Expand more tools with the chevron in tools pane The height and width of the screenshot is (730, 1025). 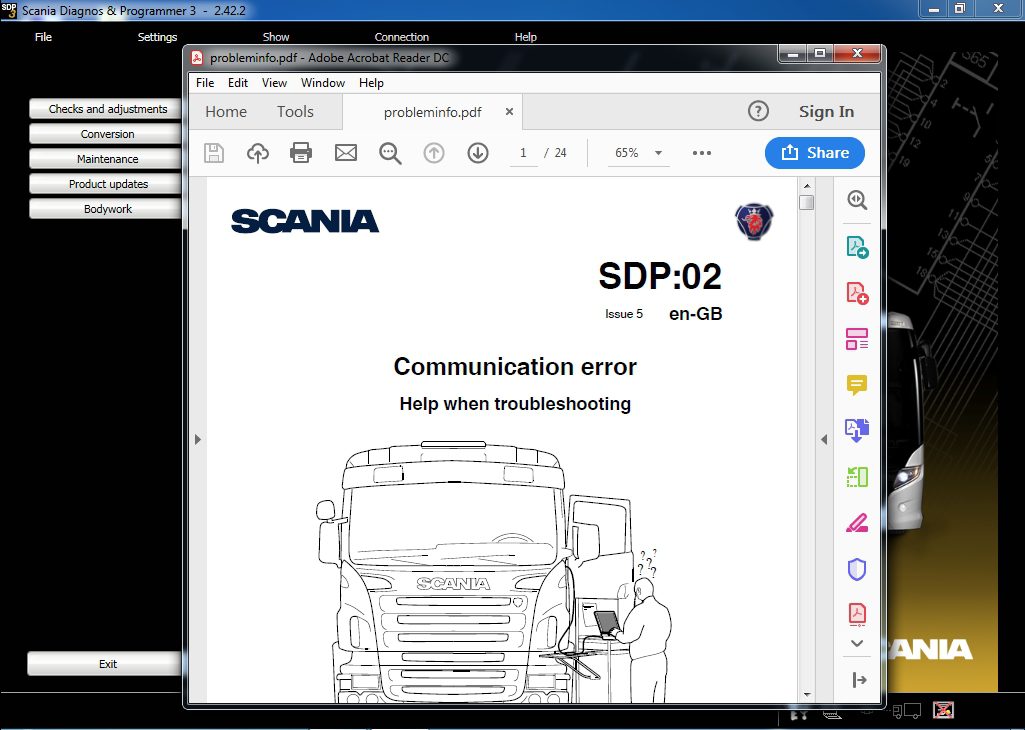pos(857,644)
